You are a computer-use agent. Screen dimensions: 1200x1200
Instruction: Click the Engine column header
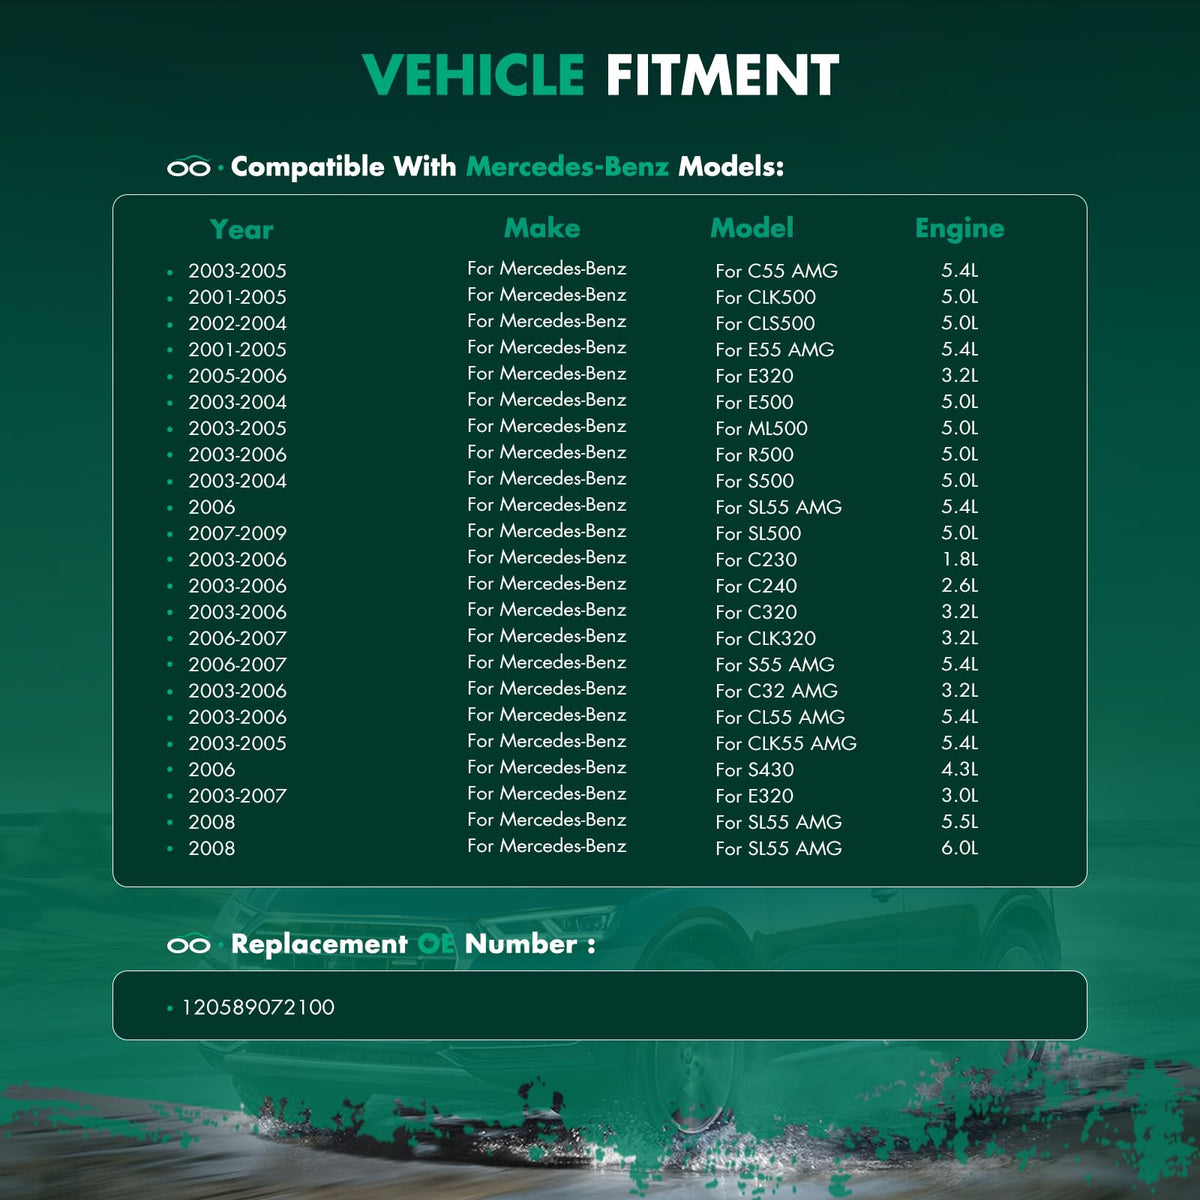(x=959, y=229)
